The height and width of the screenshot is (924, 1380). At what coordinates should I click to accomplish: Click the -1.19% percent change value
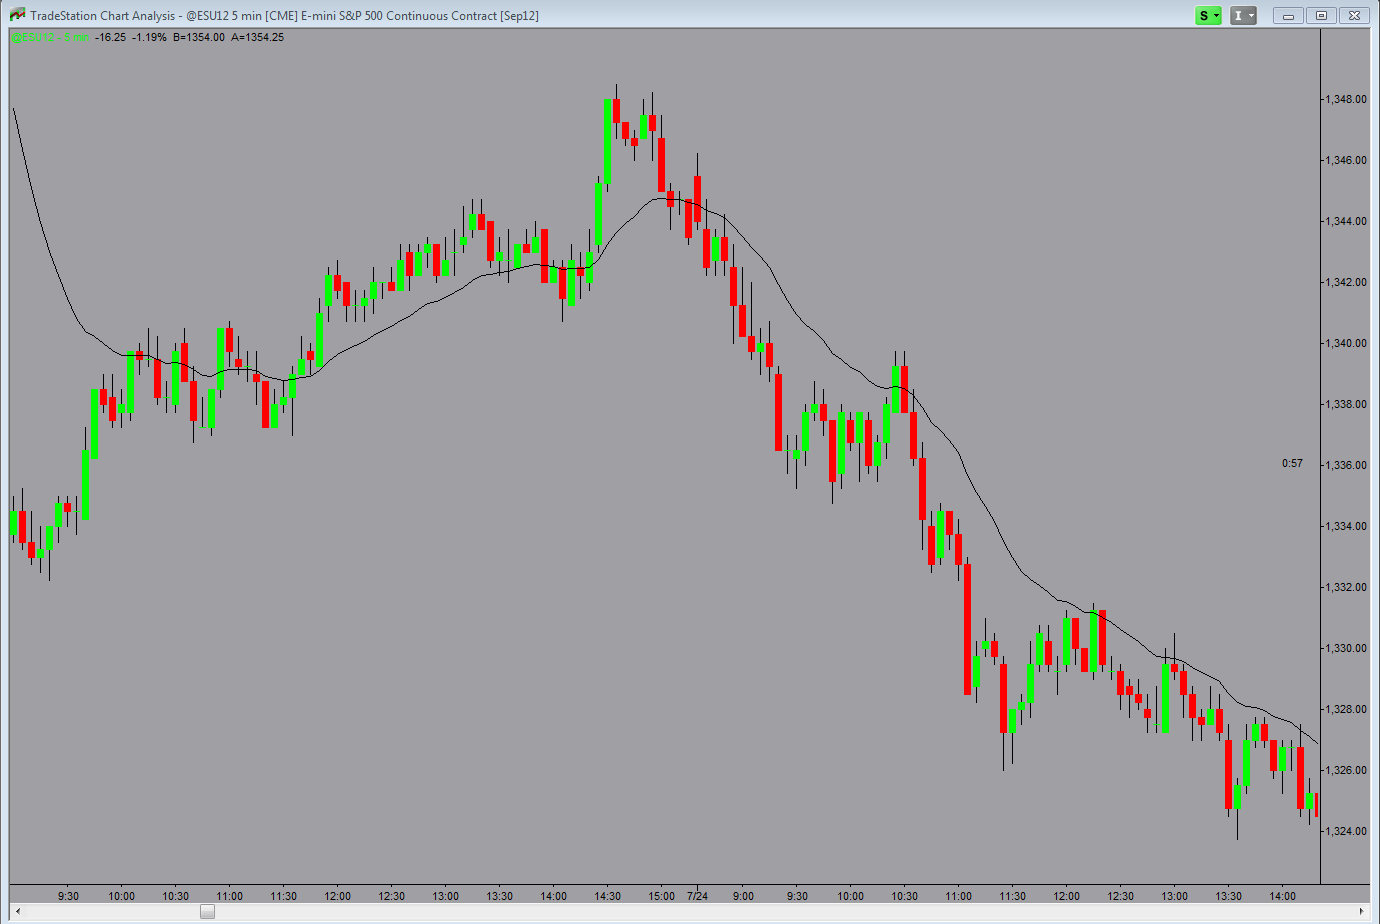click(149, 37)
